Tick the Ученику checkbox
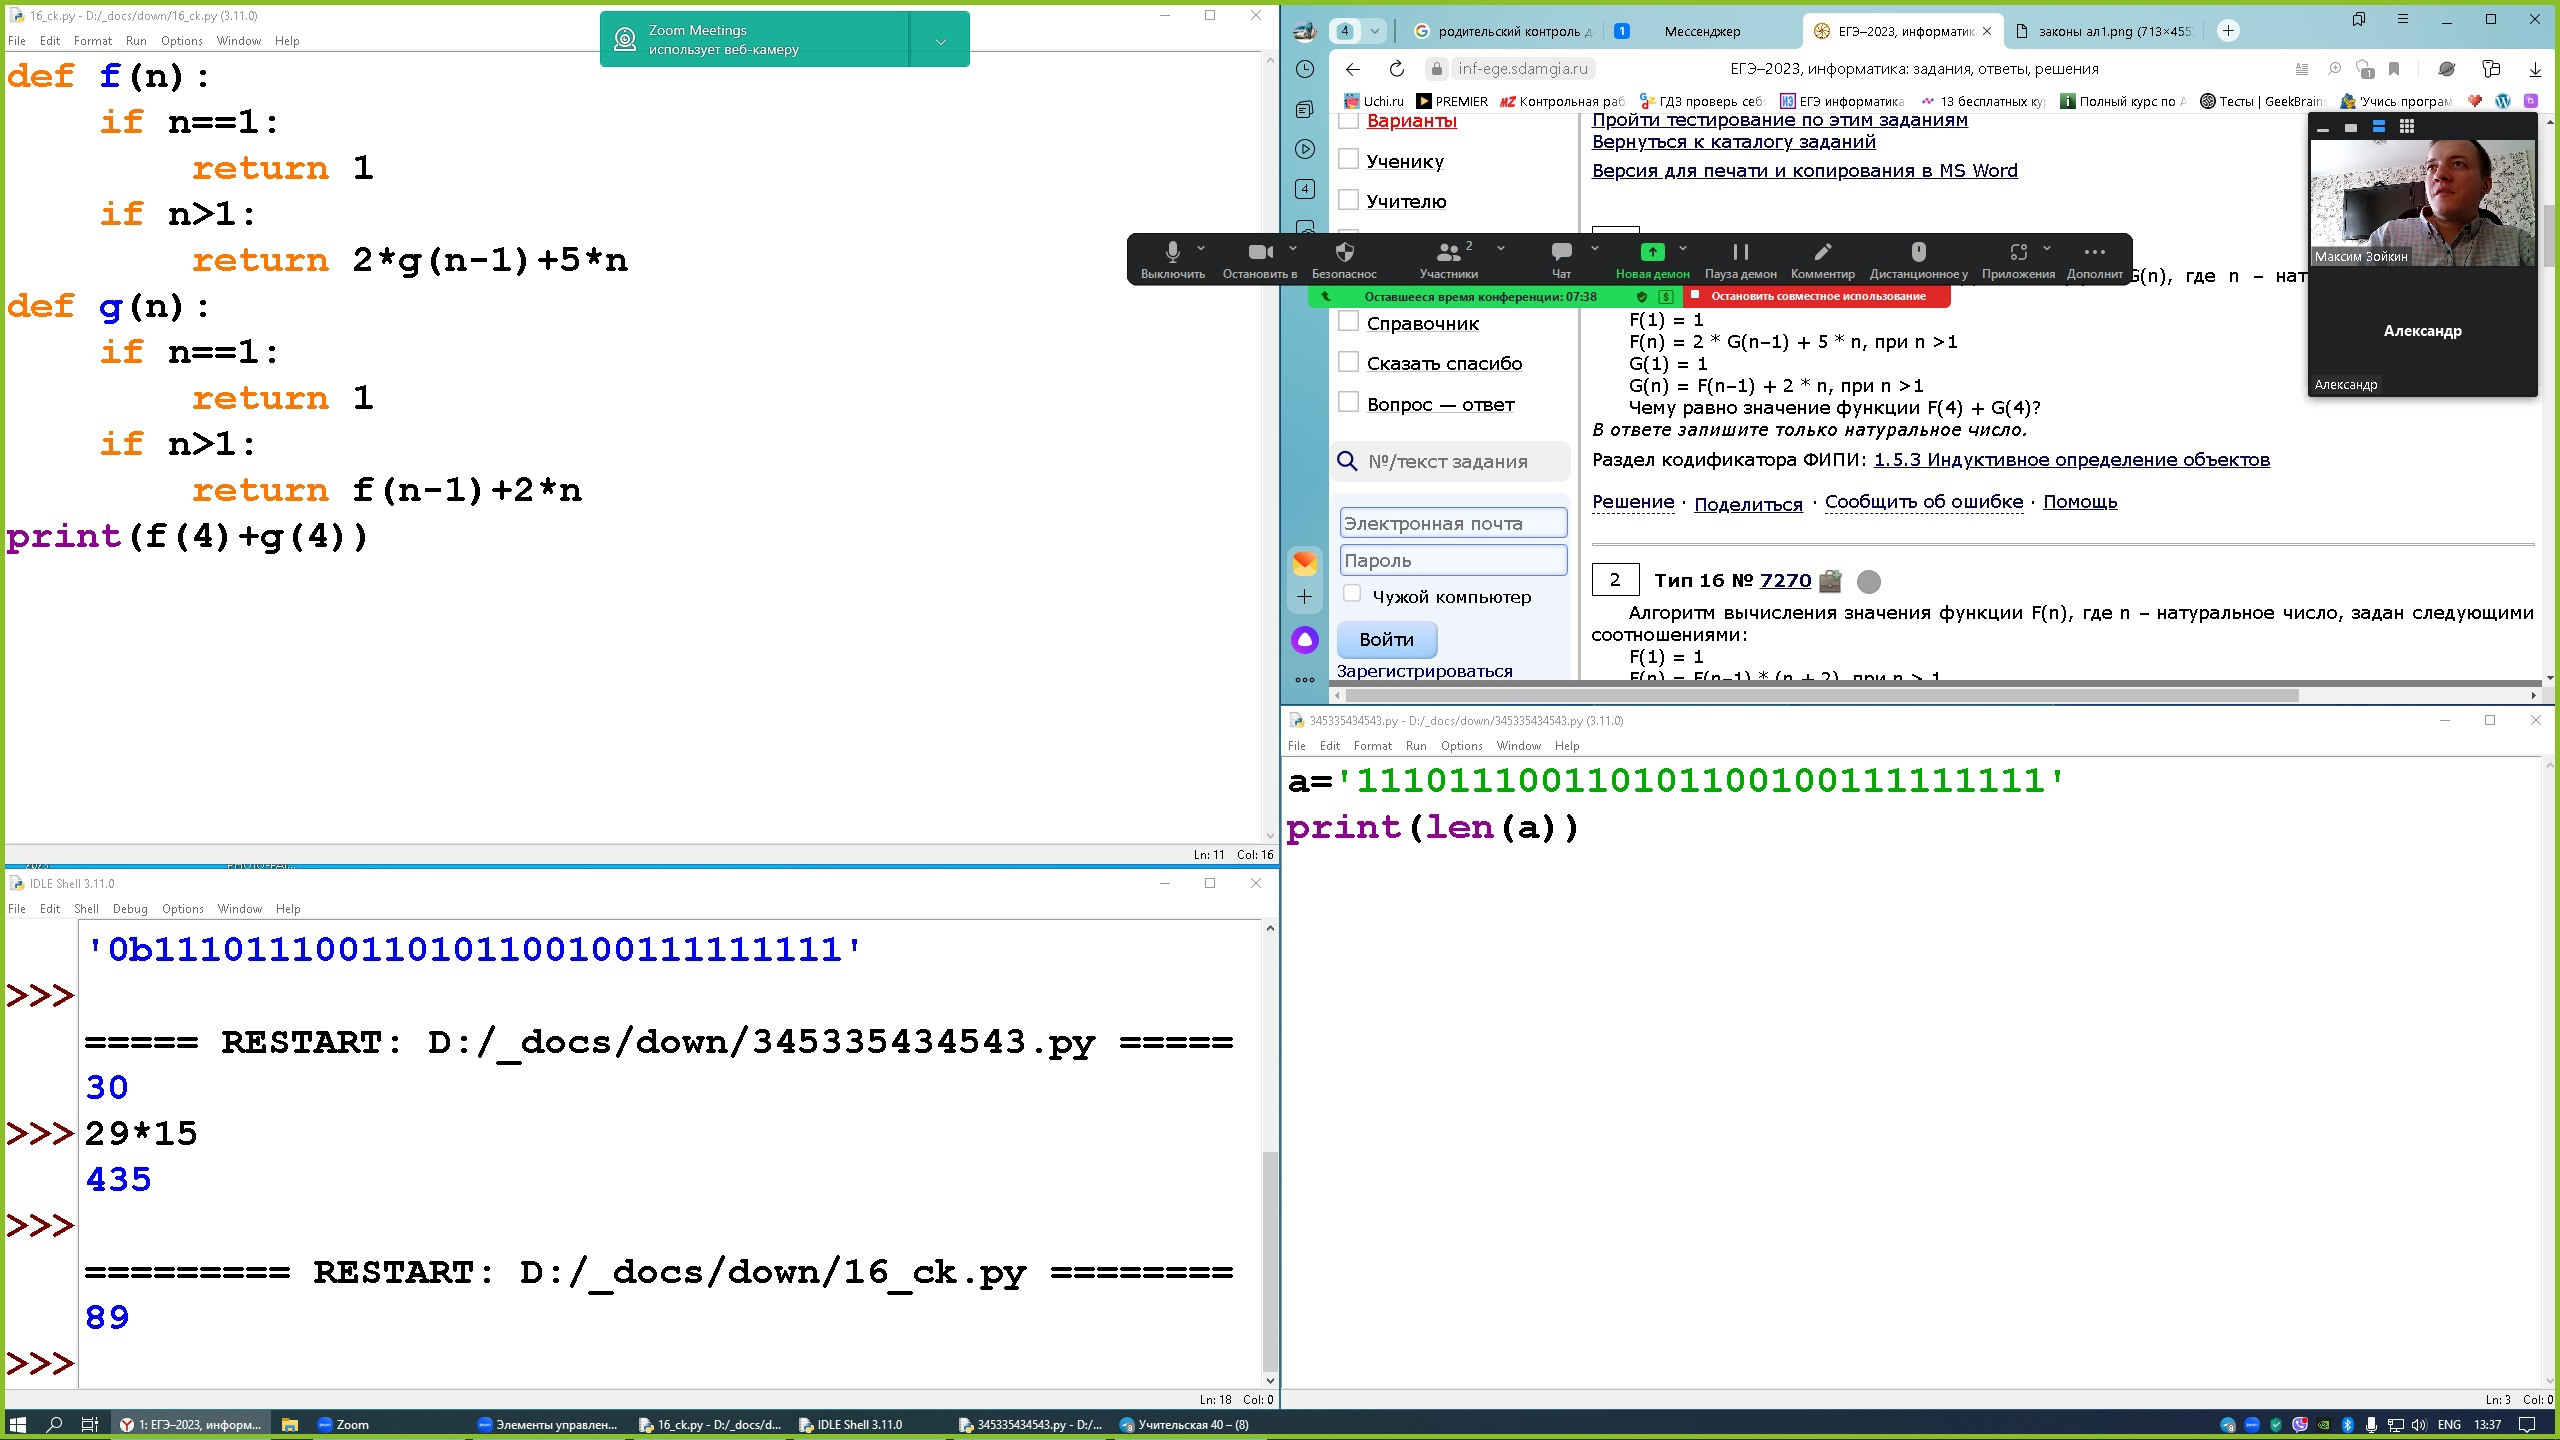Image resolution: width=2560 pixels, height=1440 pixels. point(1349,160)
